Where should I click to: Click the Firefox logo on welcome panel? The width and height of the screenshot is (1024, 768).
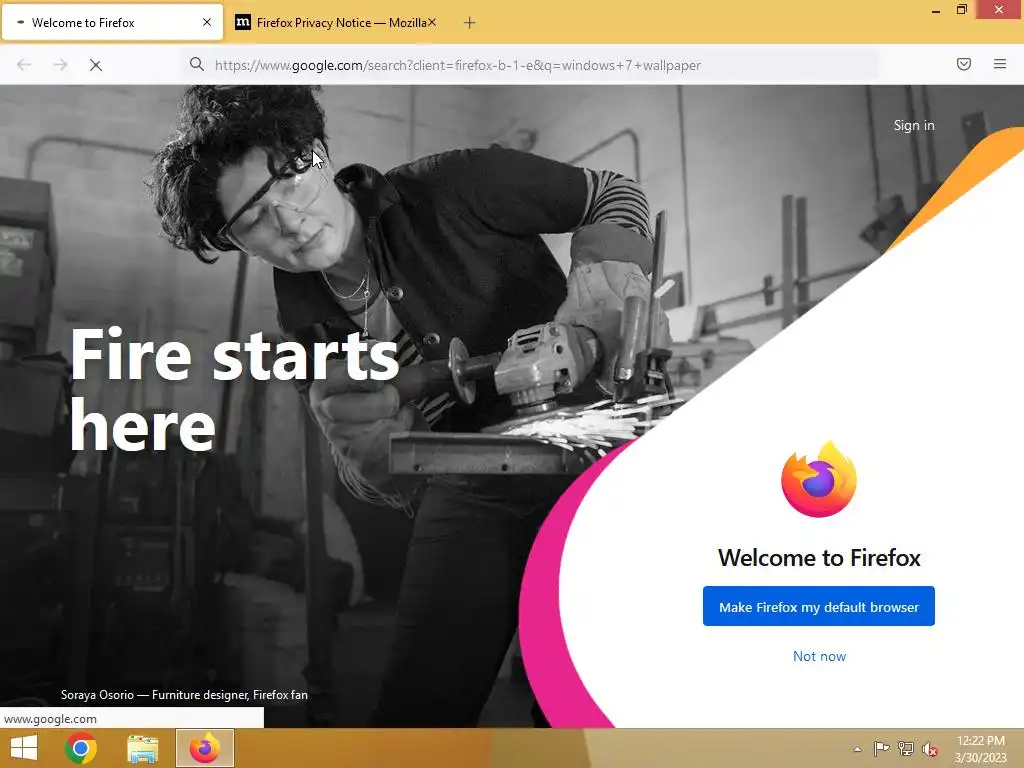[x=818, y=479]
